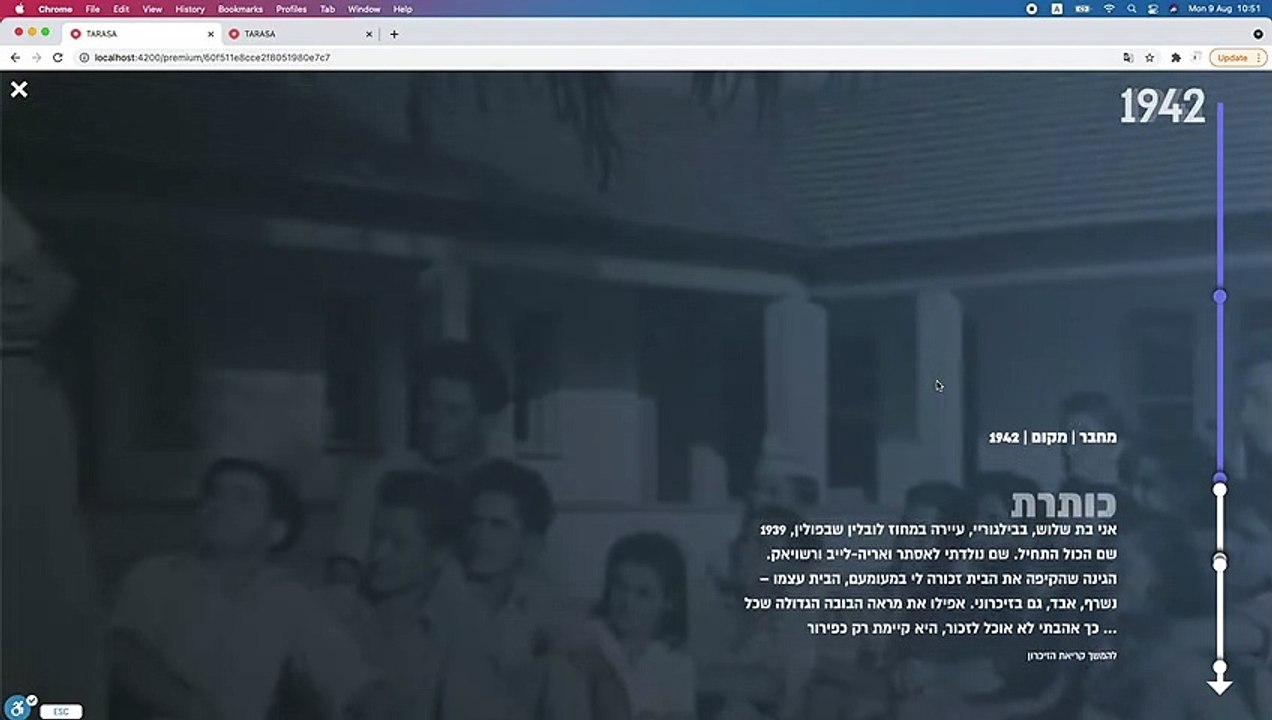Open the Edit menu

pyautogui.click(x=121, y=9)
